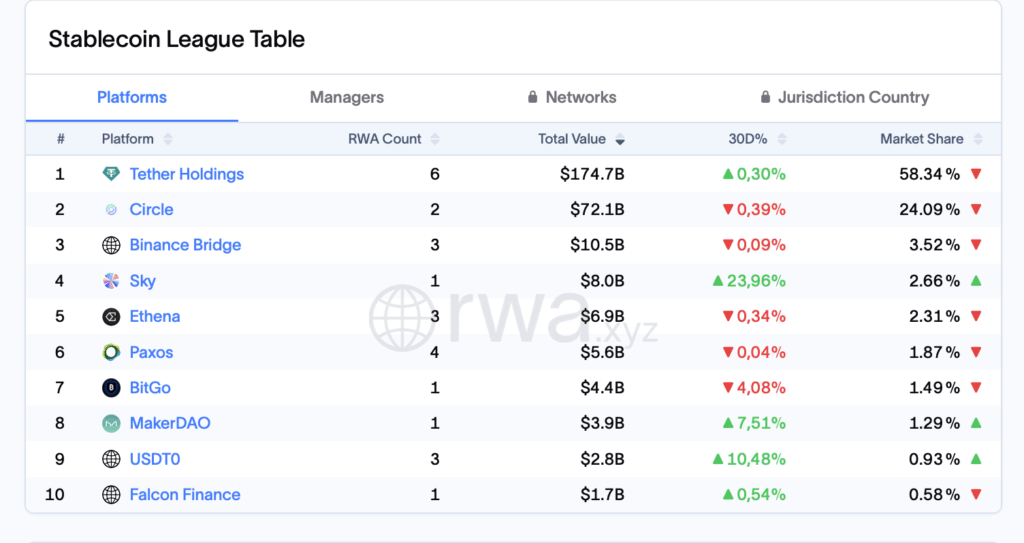Screen dimensions: 1024x543
Task: Open the USDT0 platform link
Action: tap(155, 459)
